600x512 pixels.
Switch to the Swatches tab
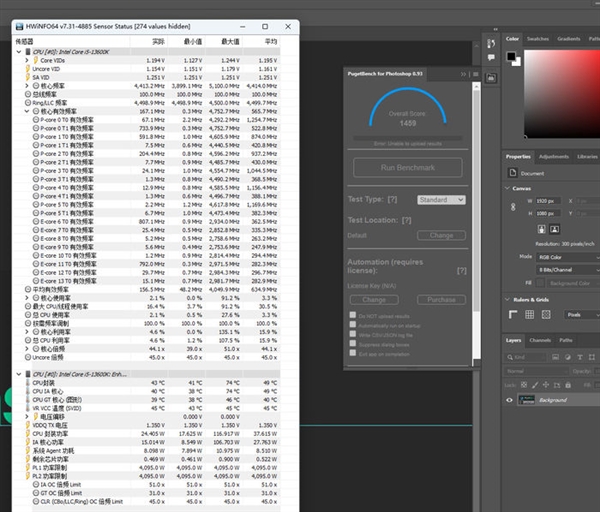tap(538, 39)
